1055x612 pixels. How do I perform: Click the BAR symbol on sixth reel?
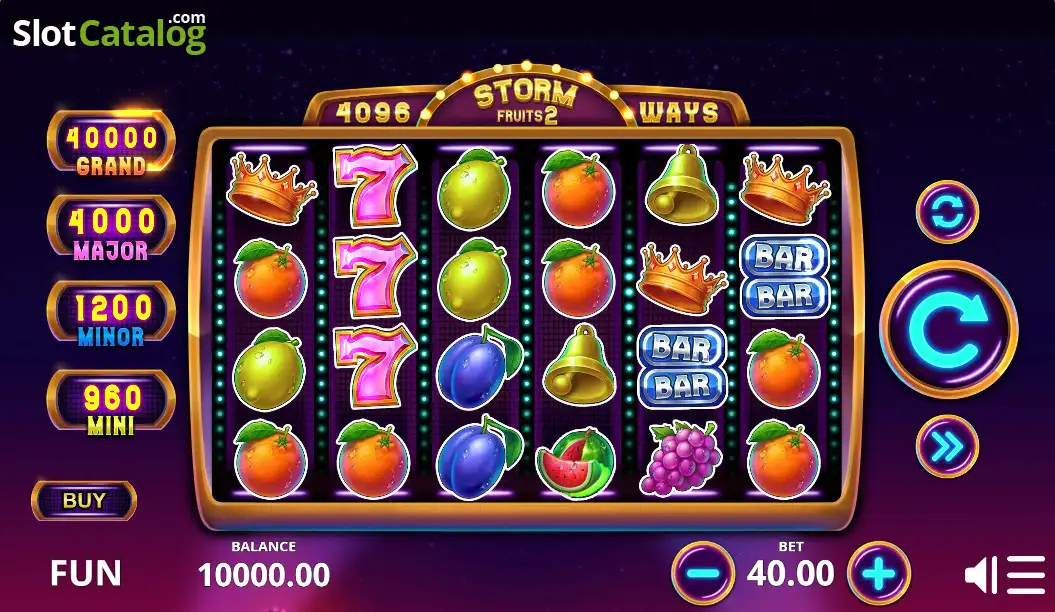785,276
